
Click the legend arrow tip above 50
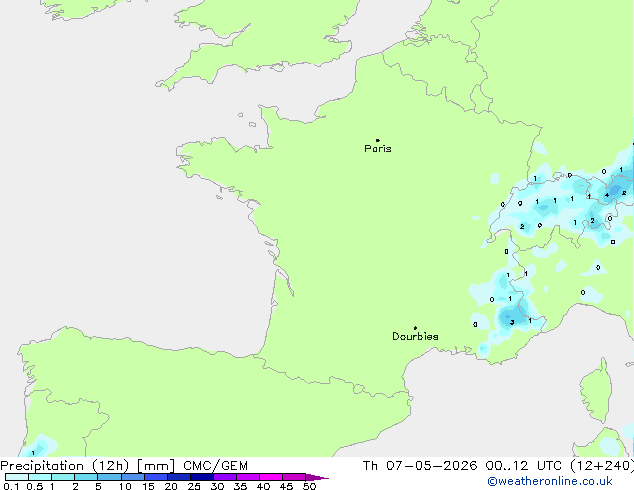[x=317, y=477]
